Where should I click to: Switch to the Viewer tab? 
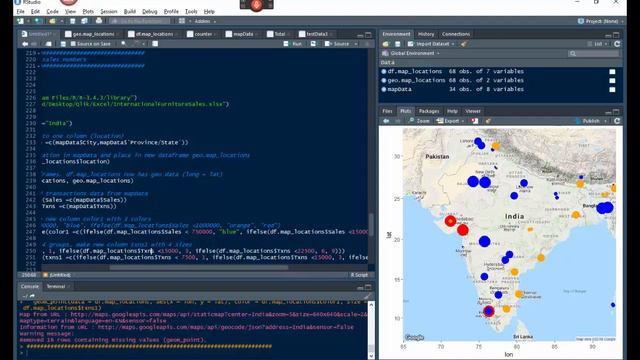(x=473, y=111)
